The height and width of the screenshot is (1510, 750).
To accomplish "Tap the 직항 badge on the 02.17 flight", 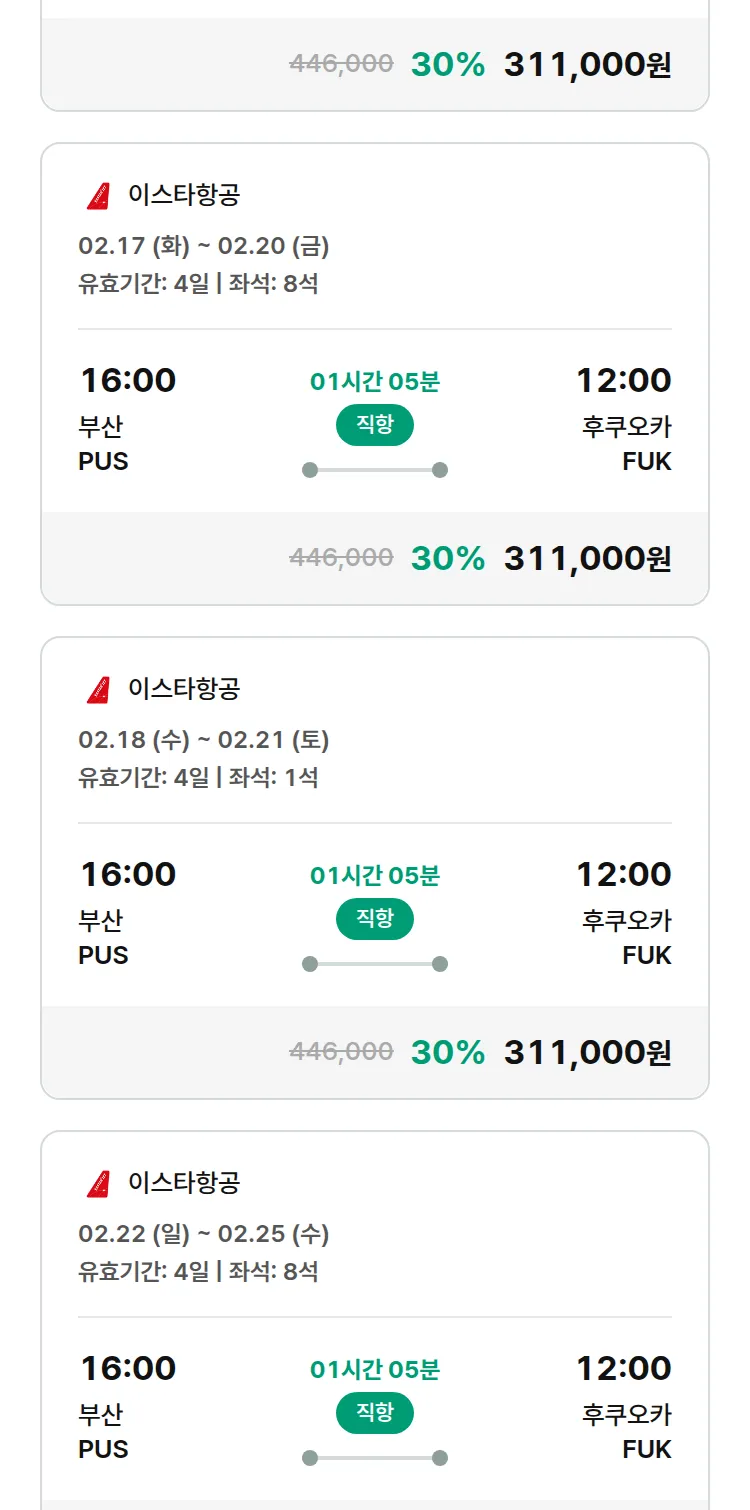I will click(x=375, y=425).
